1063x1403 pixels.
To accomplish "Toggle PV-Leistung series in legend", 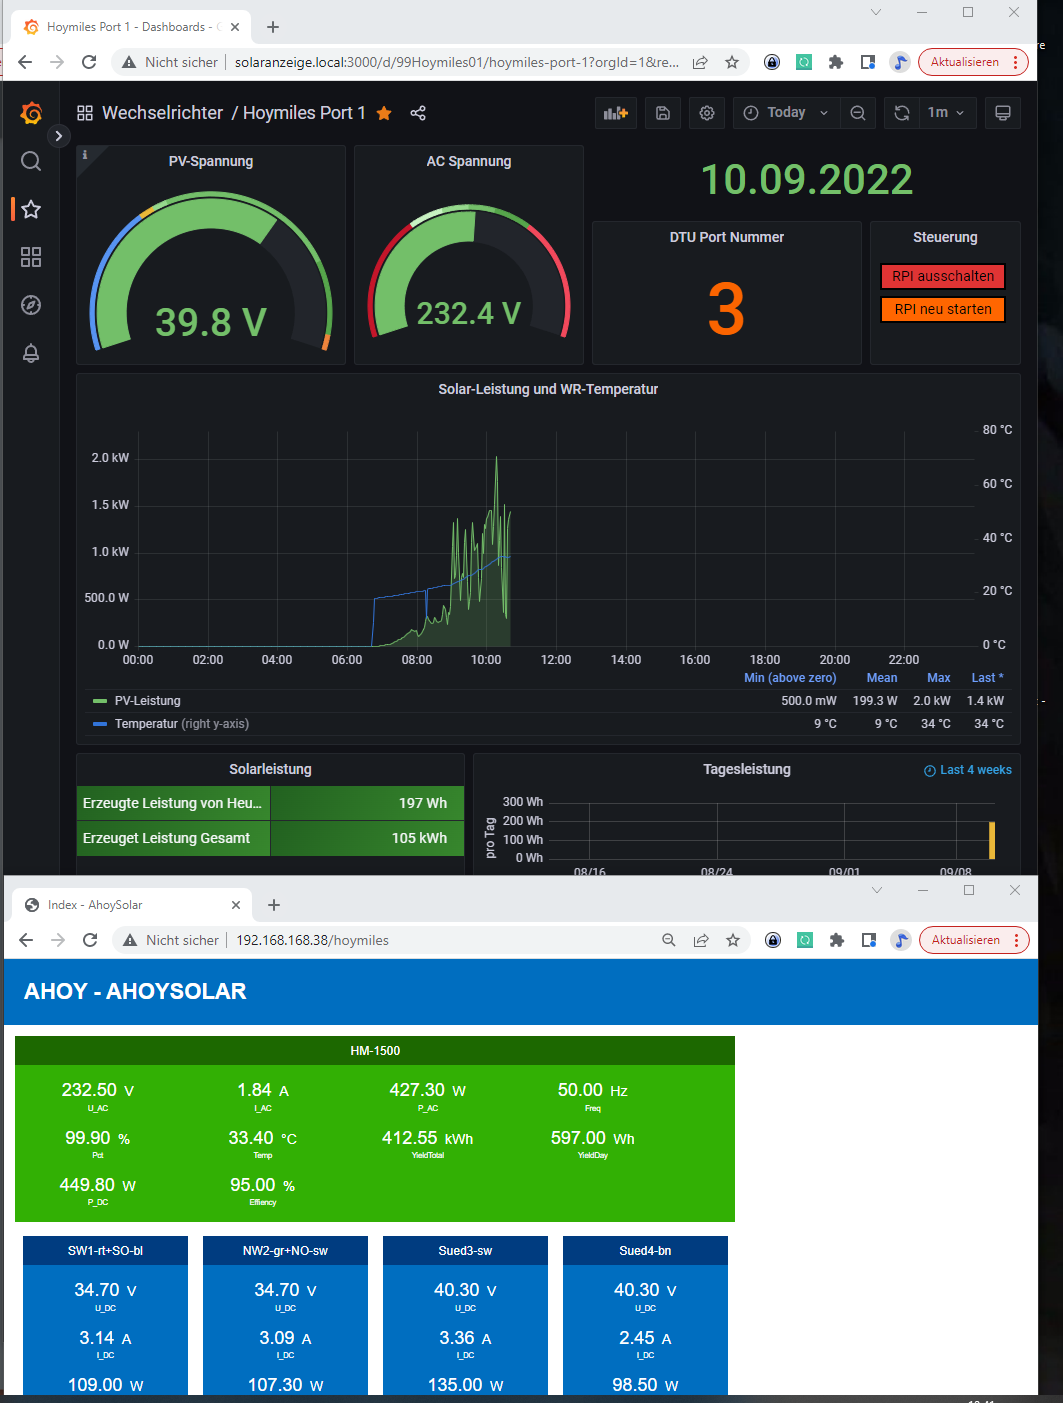I will tap(147, 701).
